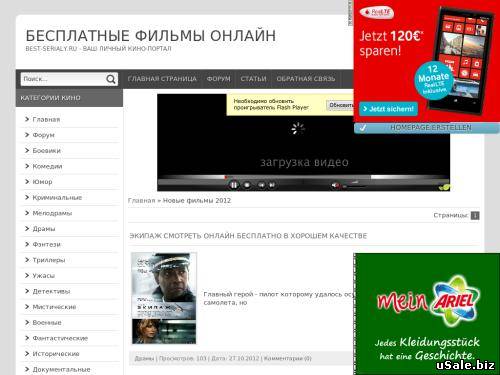Open the Криминальные category
The image size is (500, 375).
pos(57,198)
